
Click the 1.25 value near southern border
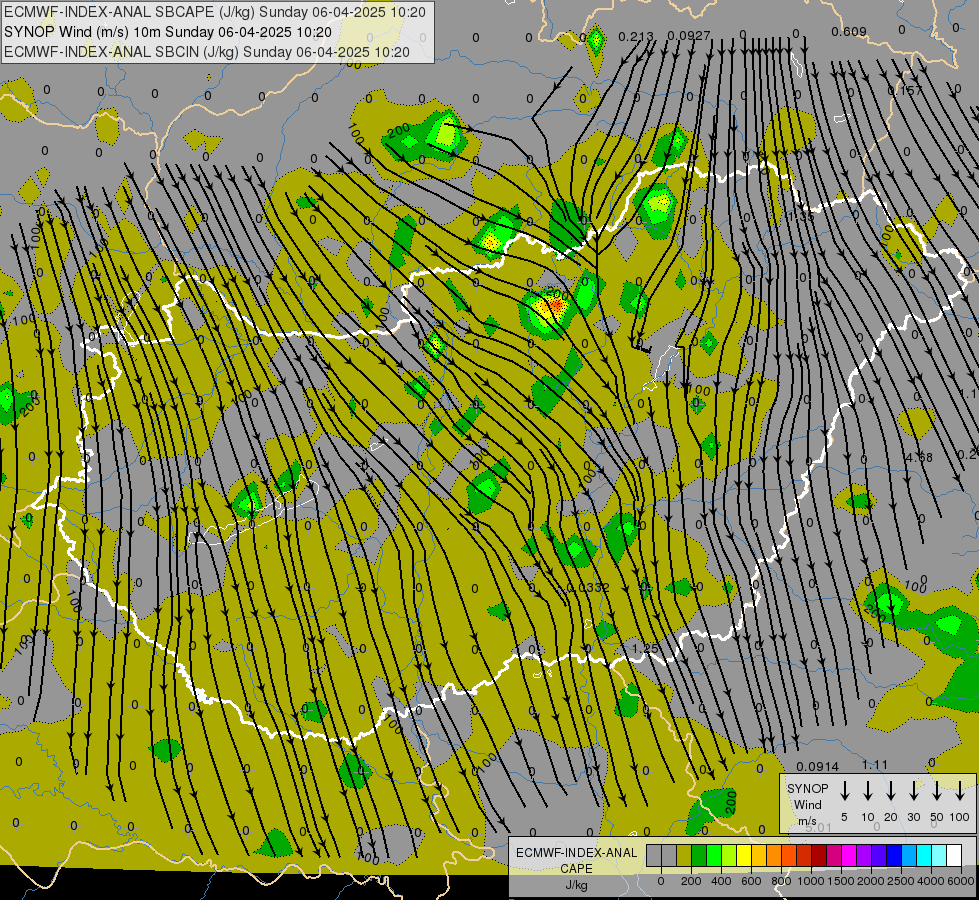click(644, 649)
